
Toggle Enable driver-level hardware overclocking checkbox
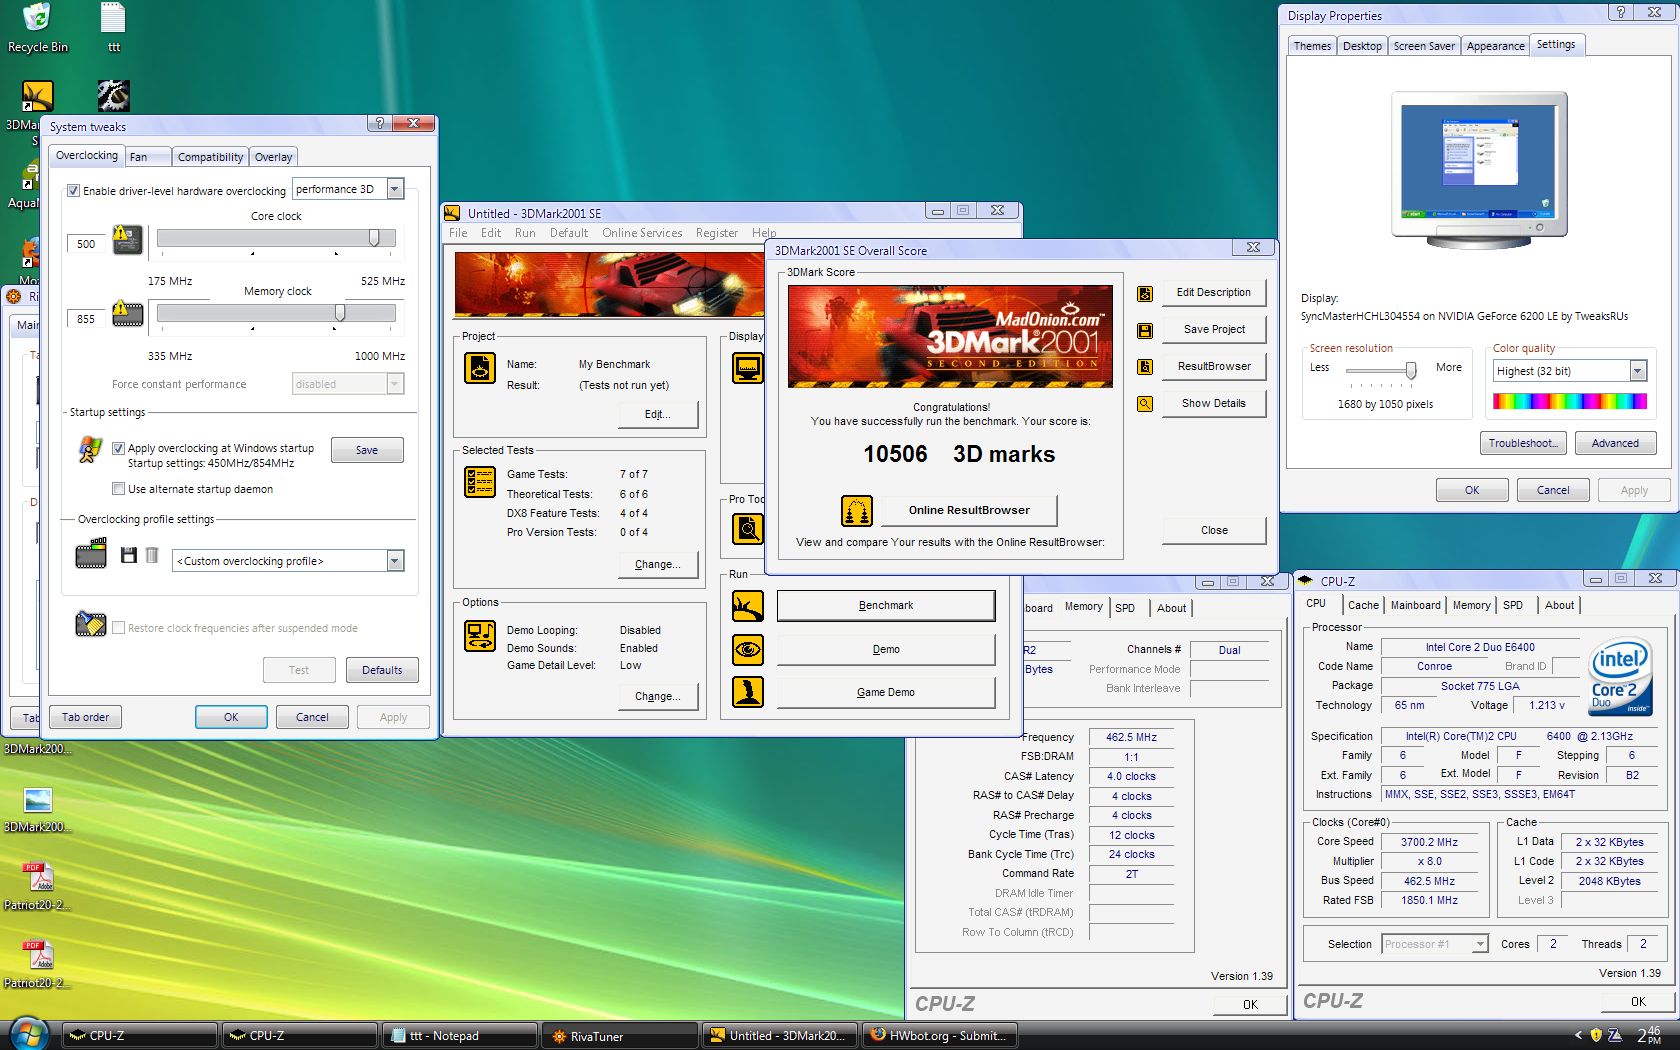coord(73,191)
